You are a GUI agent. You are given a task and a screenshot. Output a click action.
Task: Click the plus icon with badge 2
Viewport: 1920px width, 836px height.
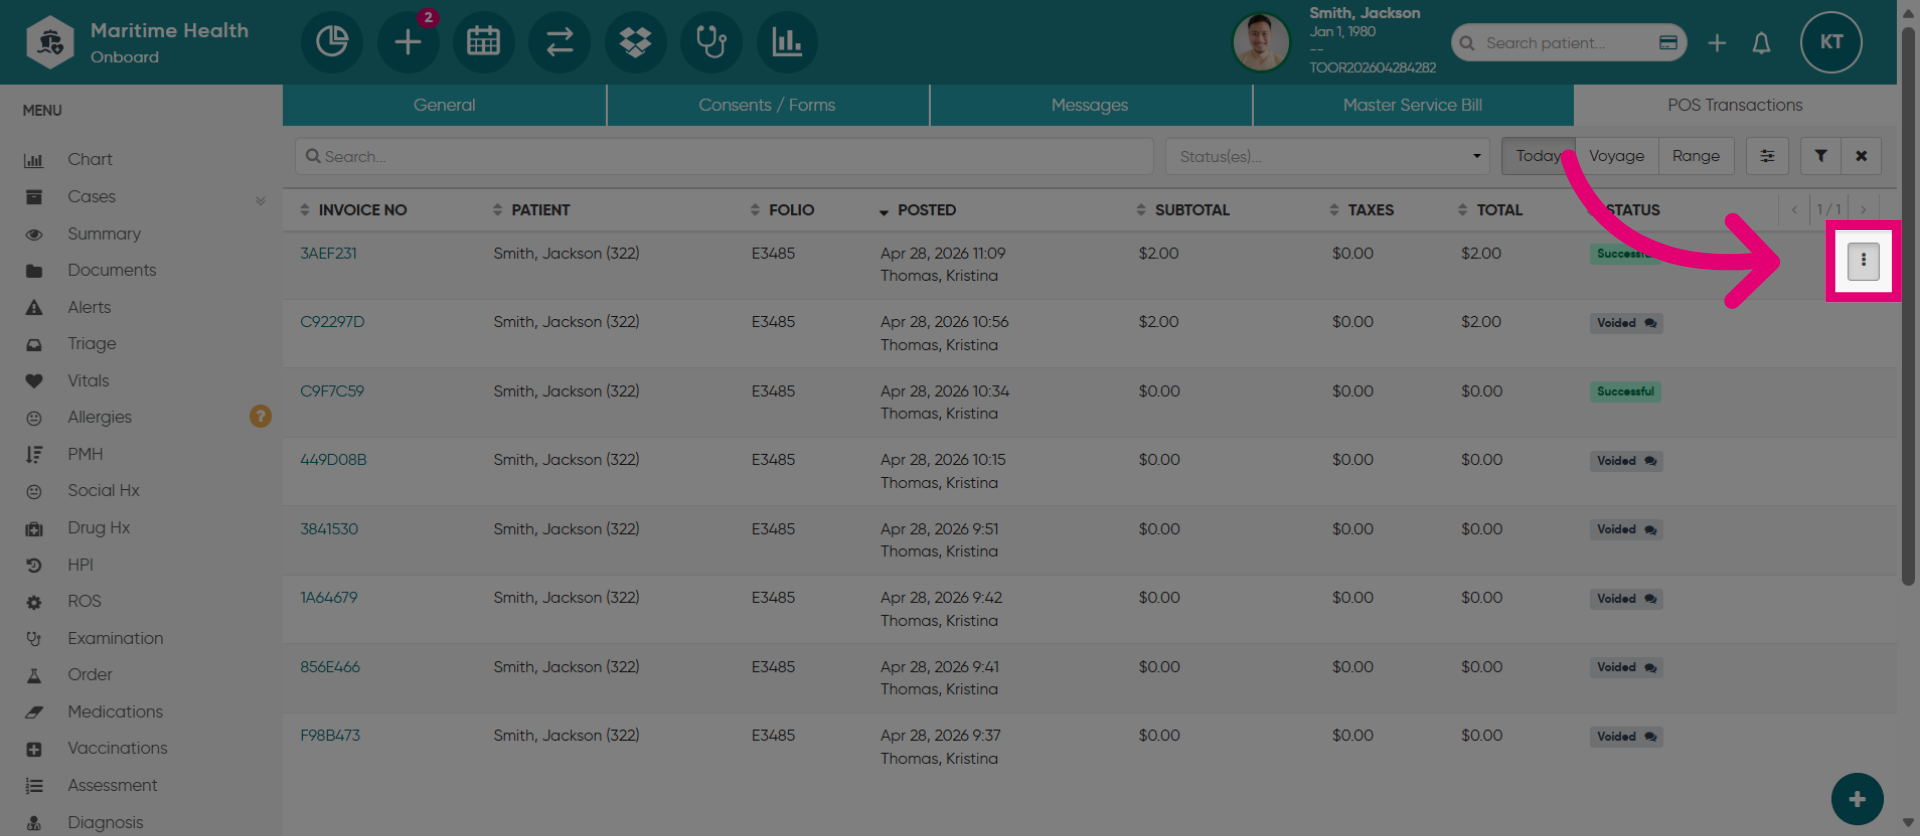[408, 42]
